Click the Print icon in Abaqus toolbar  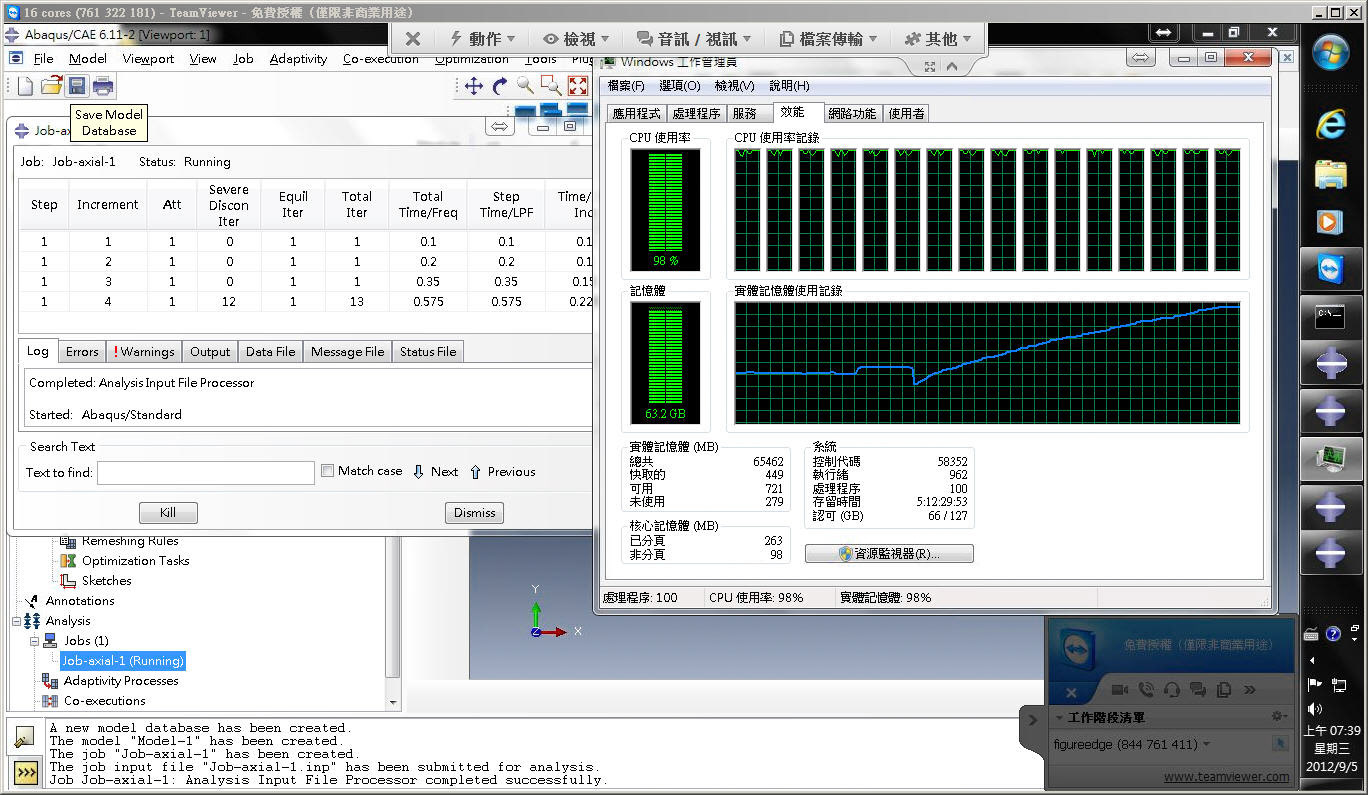103,86
